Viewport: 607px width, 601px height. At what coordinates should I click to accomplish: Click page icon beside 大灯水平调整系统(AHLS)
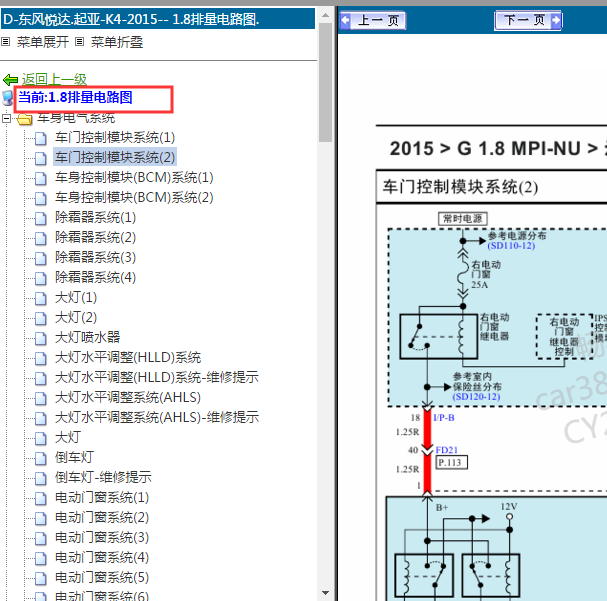[x=41, y=398]
